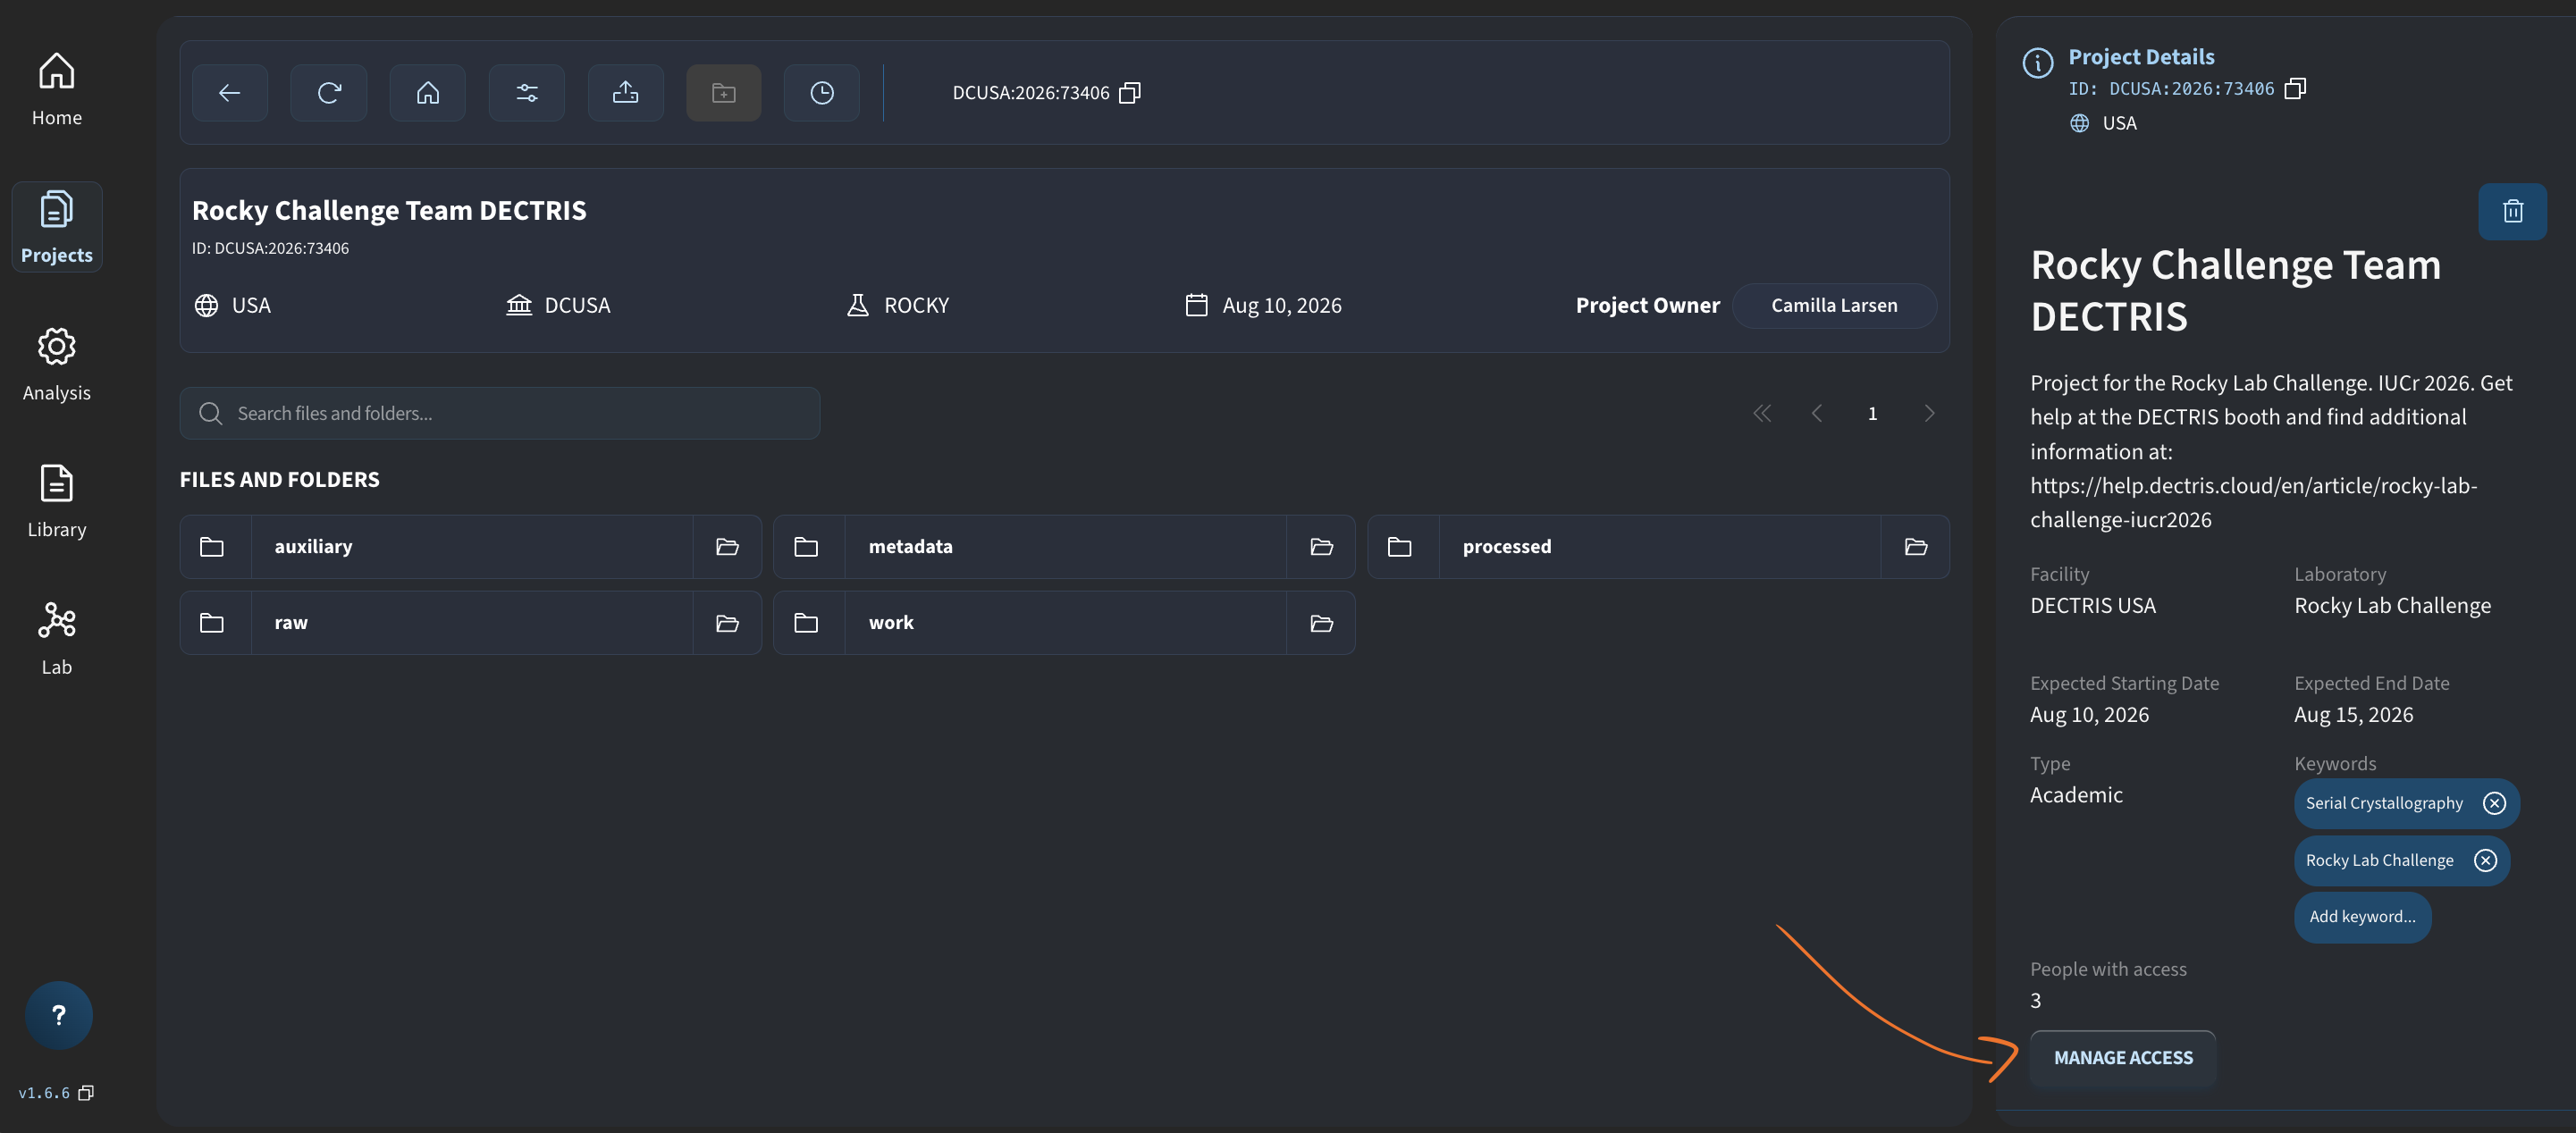Click the USA label in project header
Screen dimensions: 2576x1133
pos(251,305)
